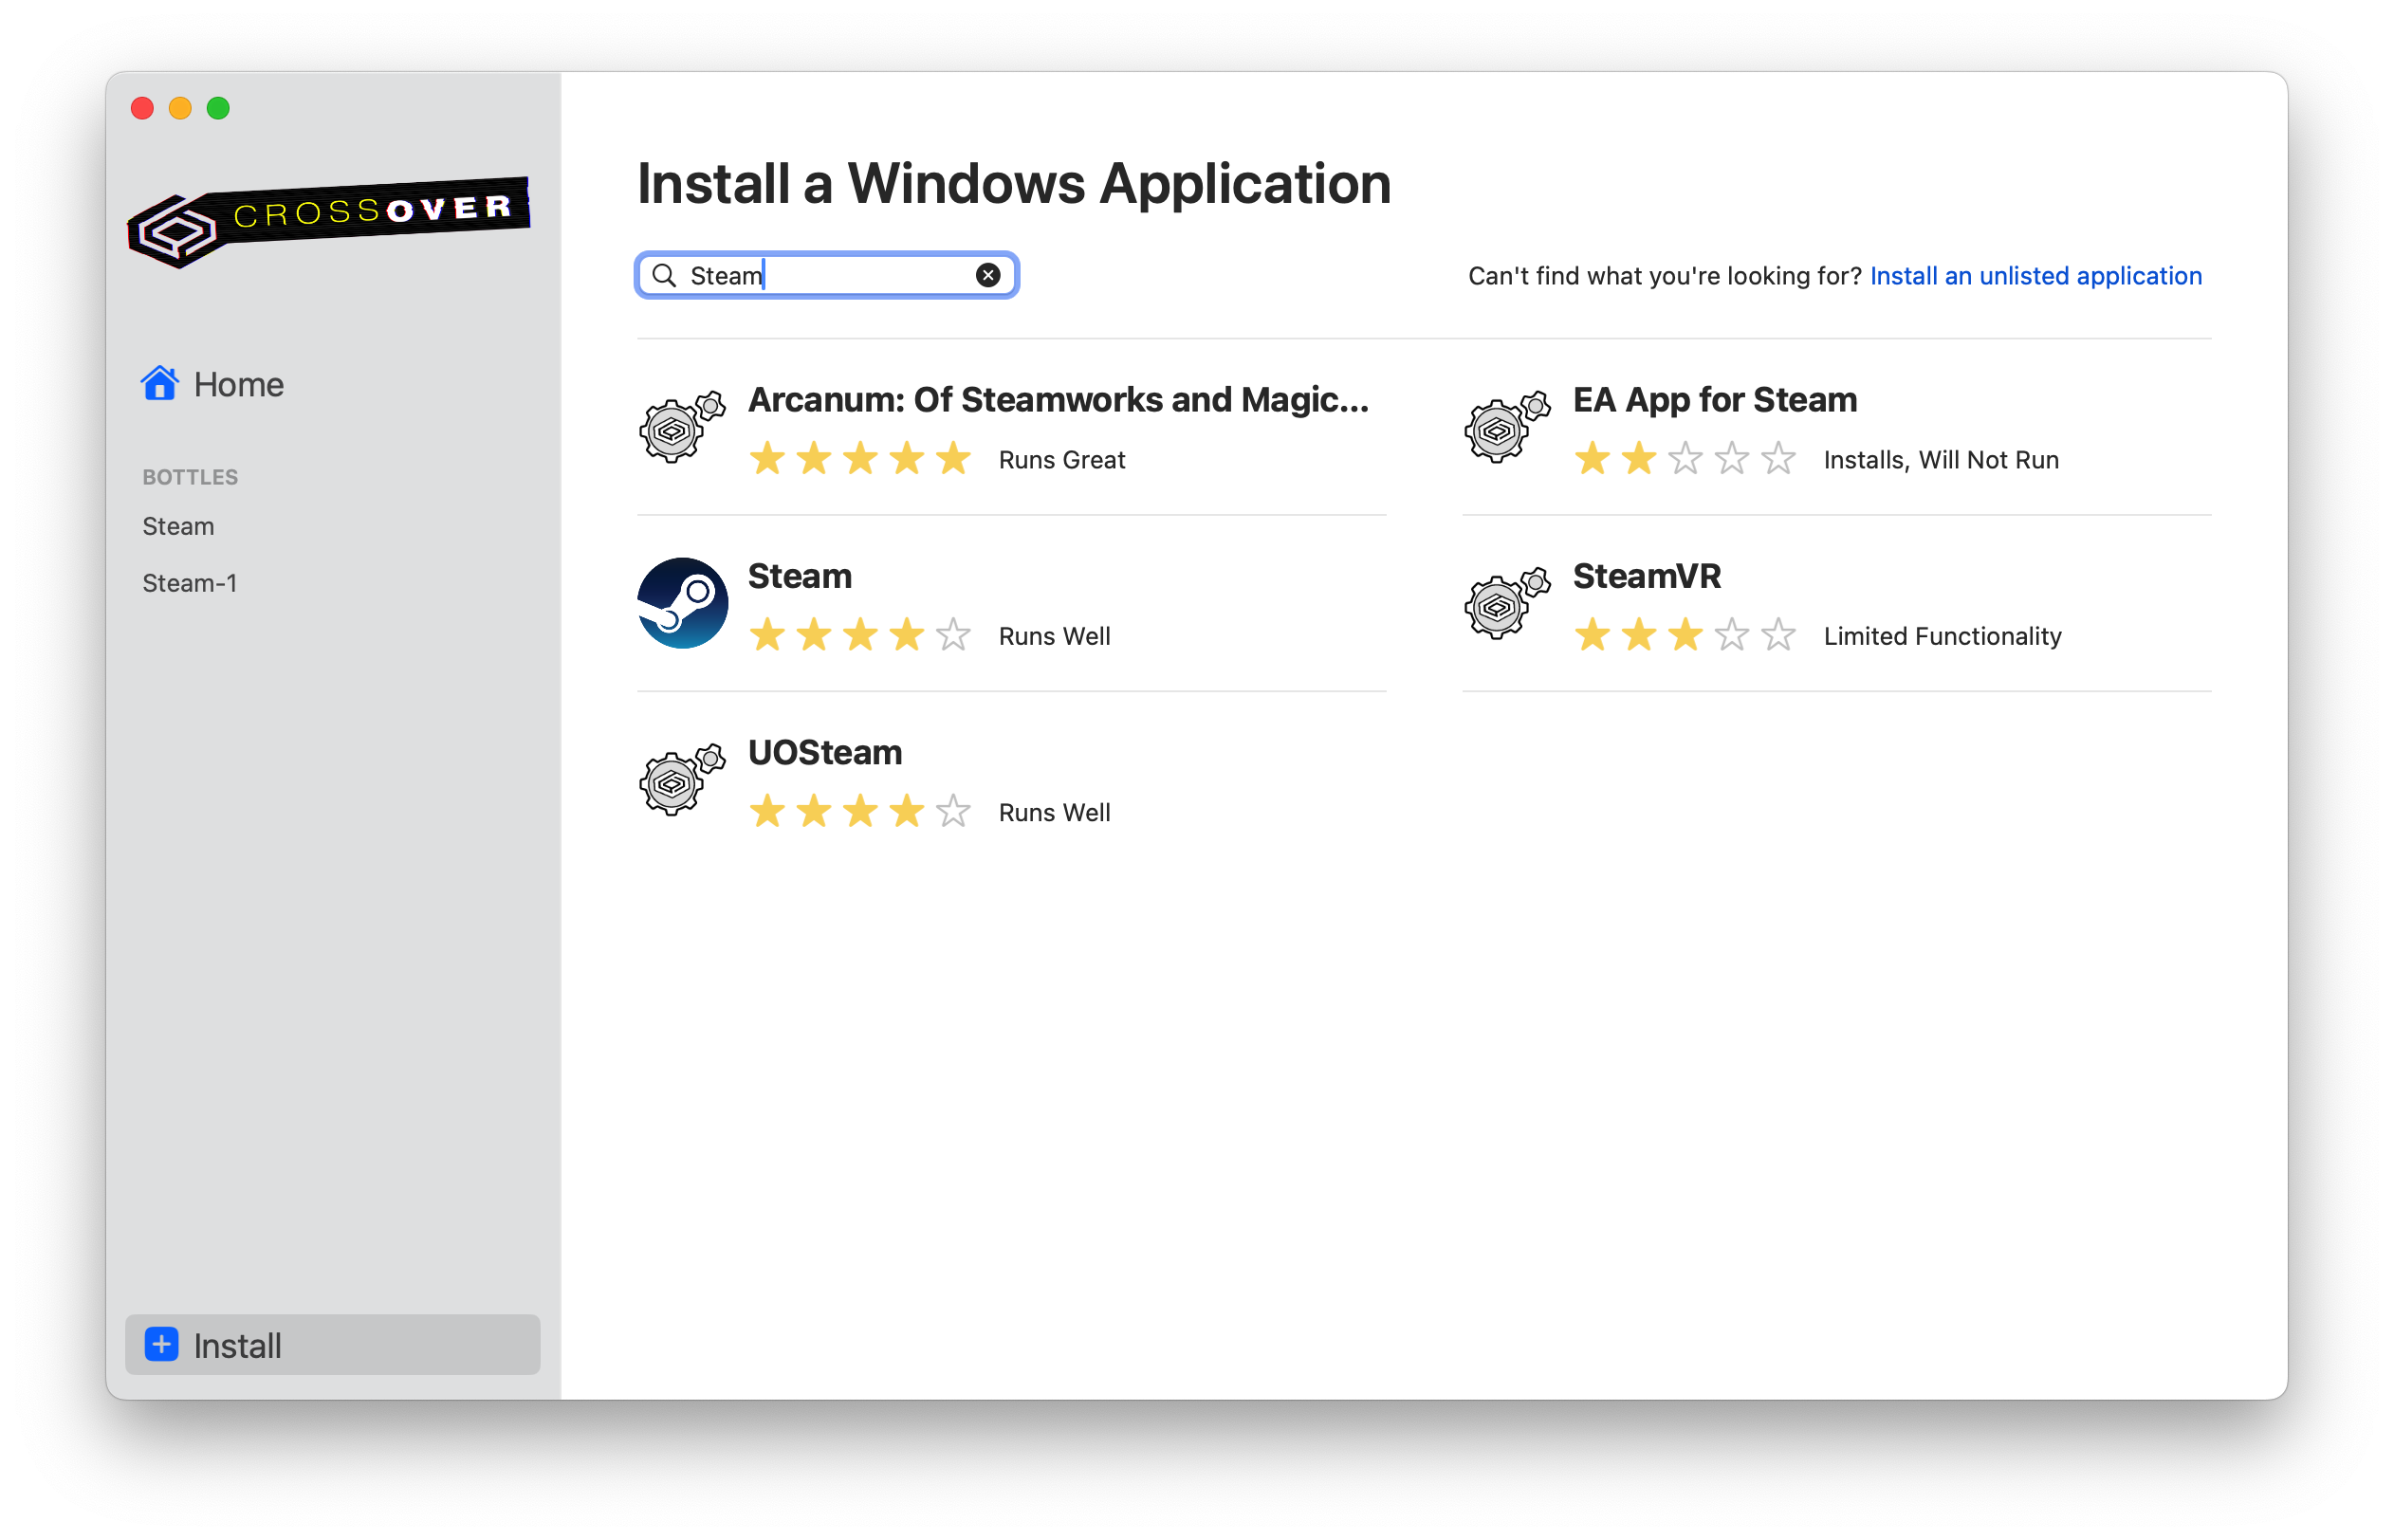Maximize the window with the green button
This screenshot has width=2394, height=1540.
coord(219,109)
